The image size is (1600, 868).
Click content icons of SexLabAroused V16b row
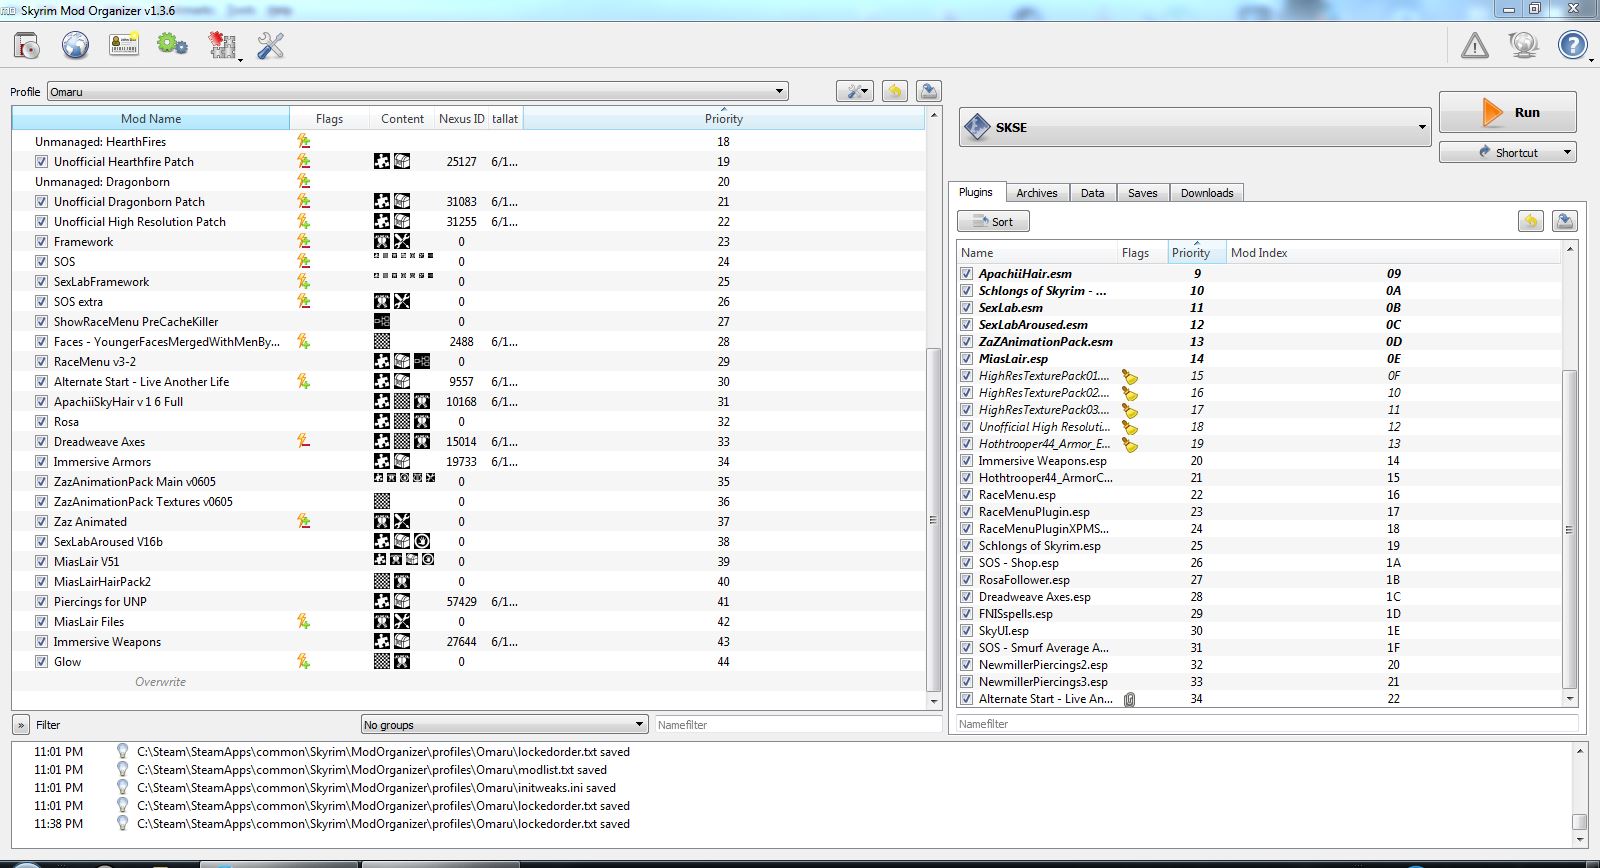402,541
